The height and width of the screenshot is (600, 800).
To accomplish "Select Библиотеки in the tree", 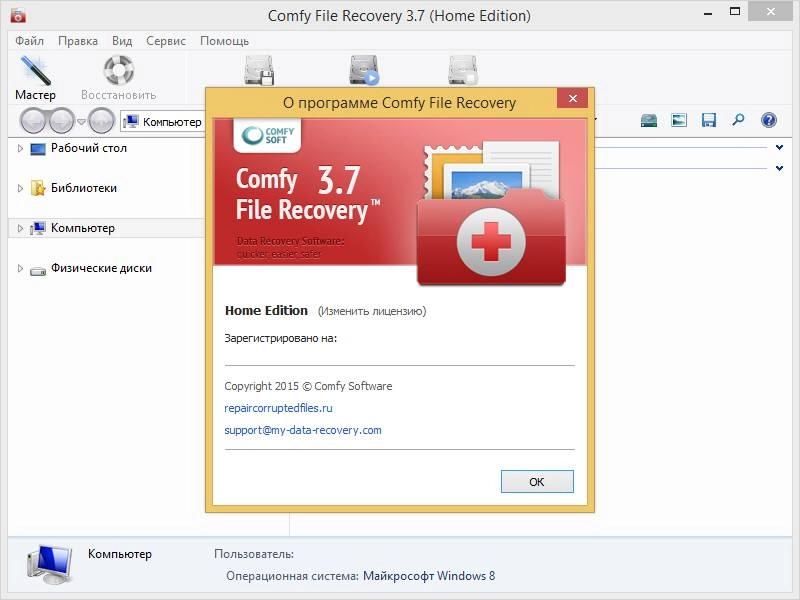I will click(x=84, y=188).
